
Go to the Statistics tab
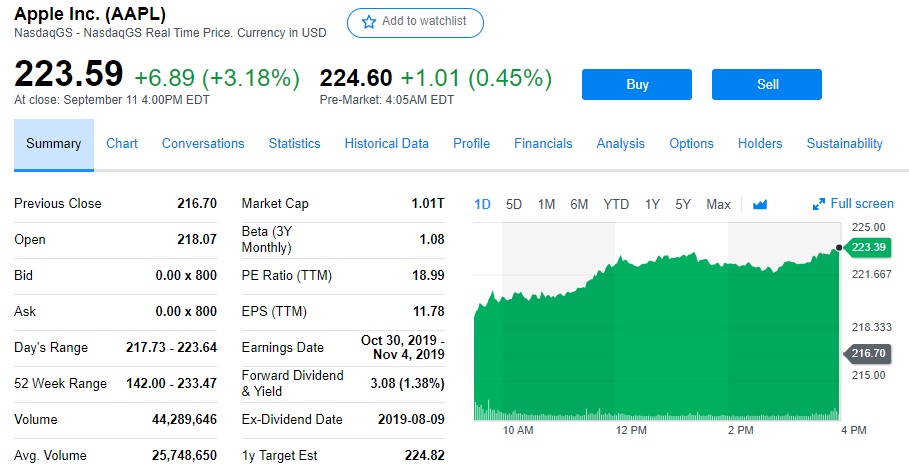[294, 144]
